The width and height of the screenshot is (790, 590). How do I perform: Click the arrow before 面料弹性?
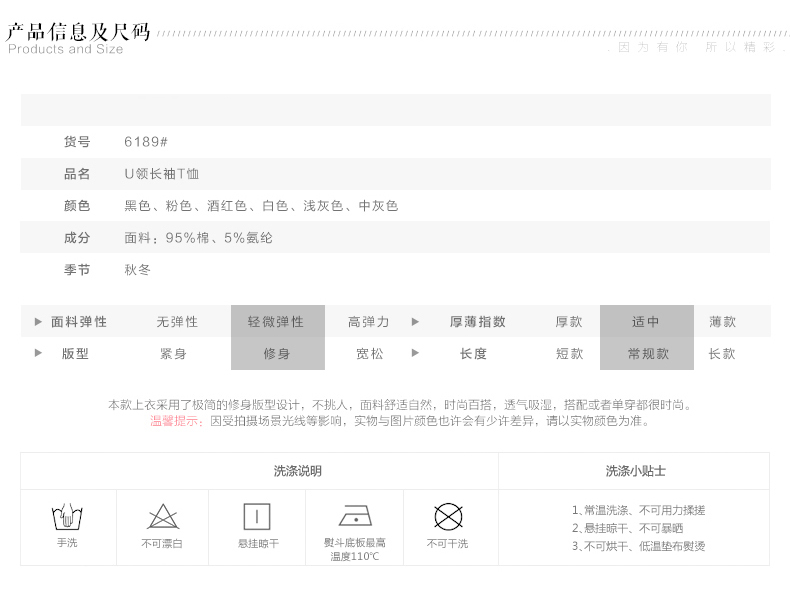38,321
